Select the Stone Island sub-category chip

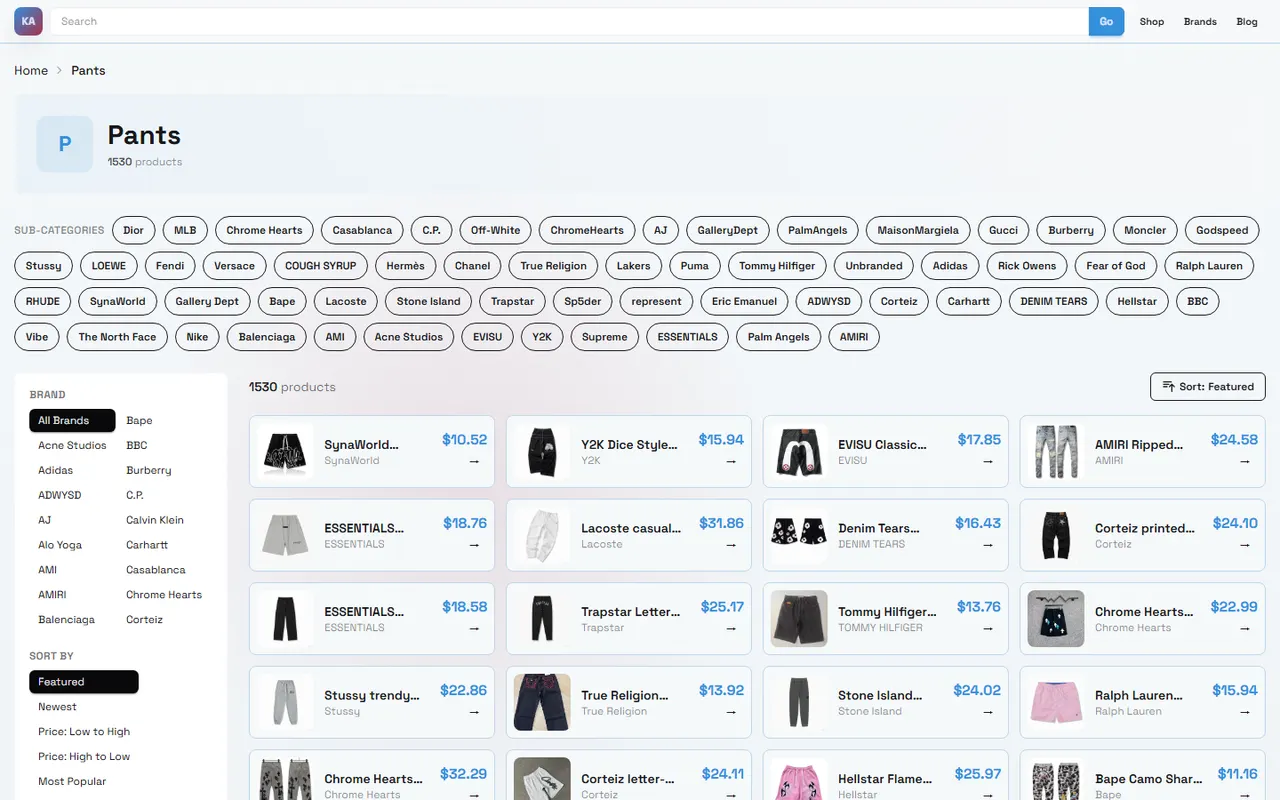[429, 302]
